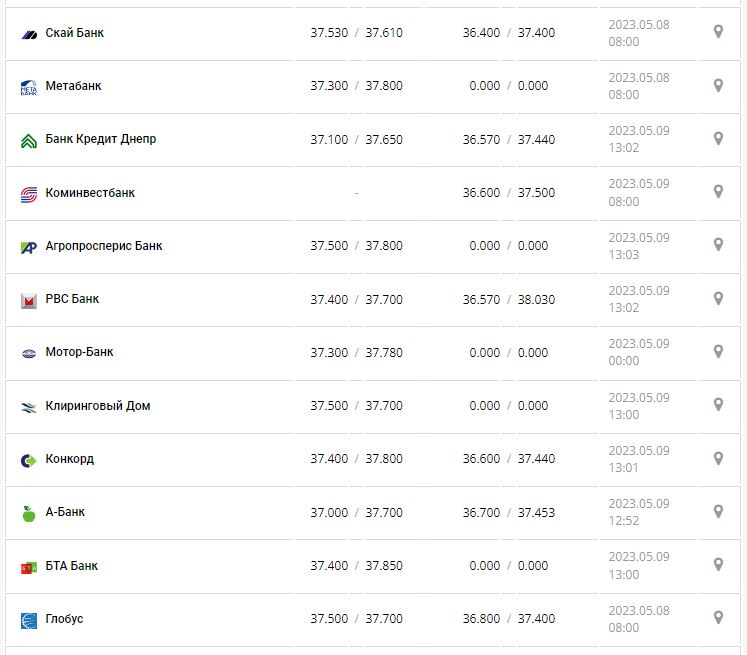This screenshot has width=747, height=655.
Task: Open the Клиринговый Дом location pin
Action: point(718,405)
